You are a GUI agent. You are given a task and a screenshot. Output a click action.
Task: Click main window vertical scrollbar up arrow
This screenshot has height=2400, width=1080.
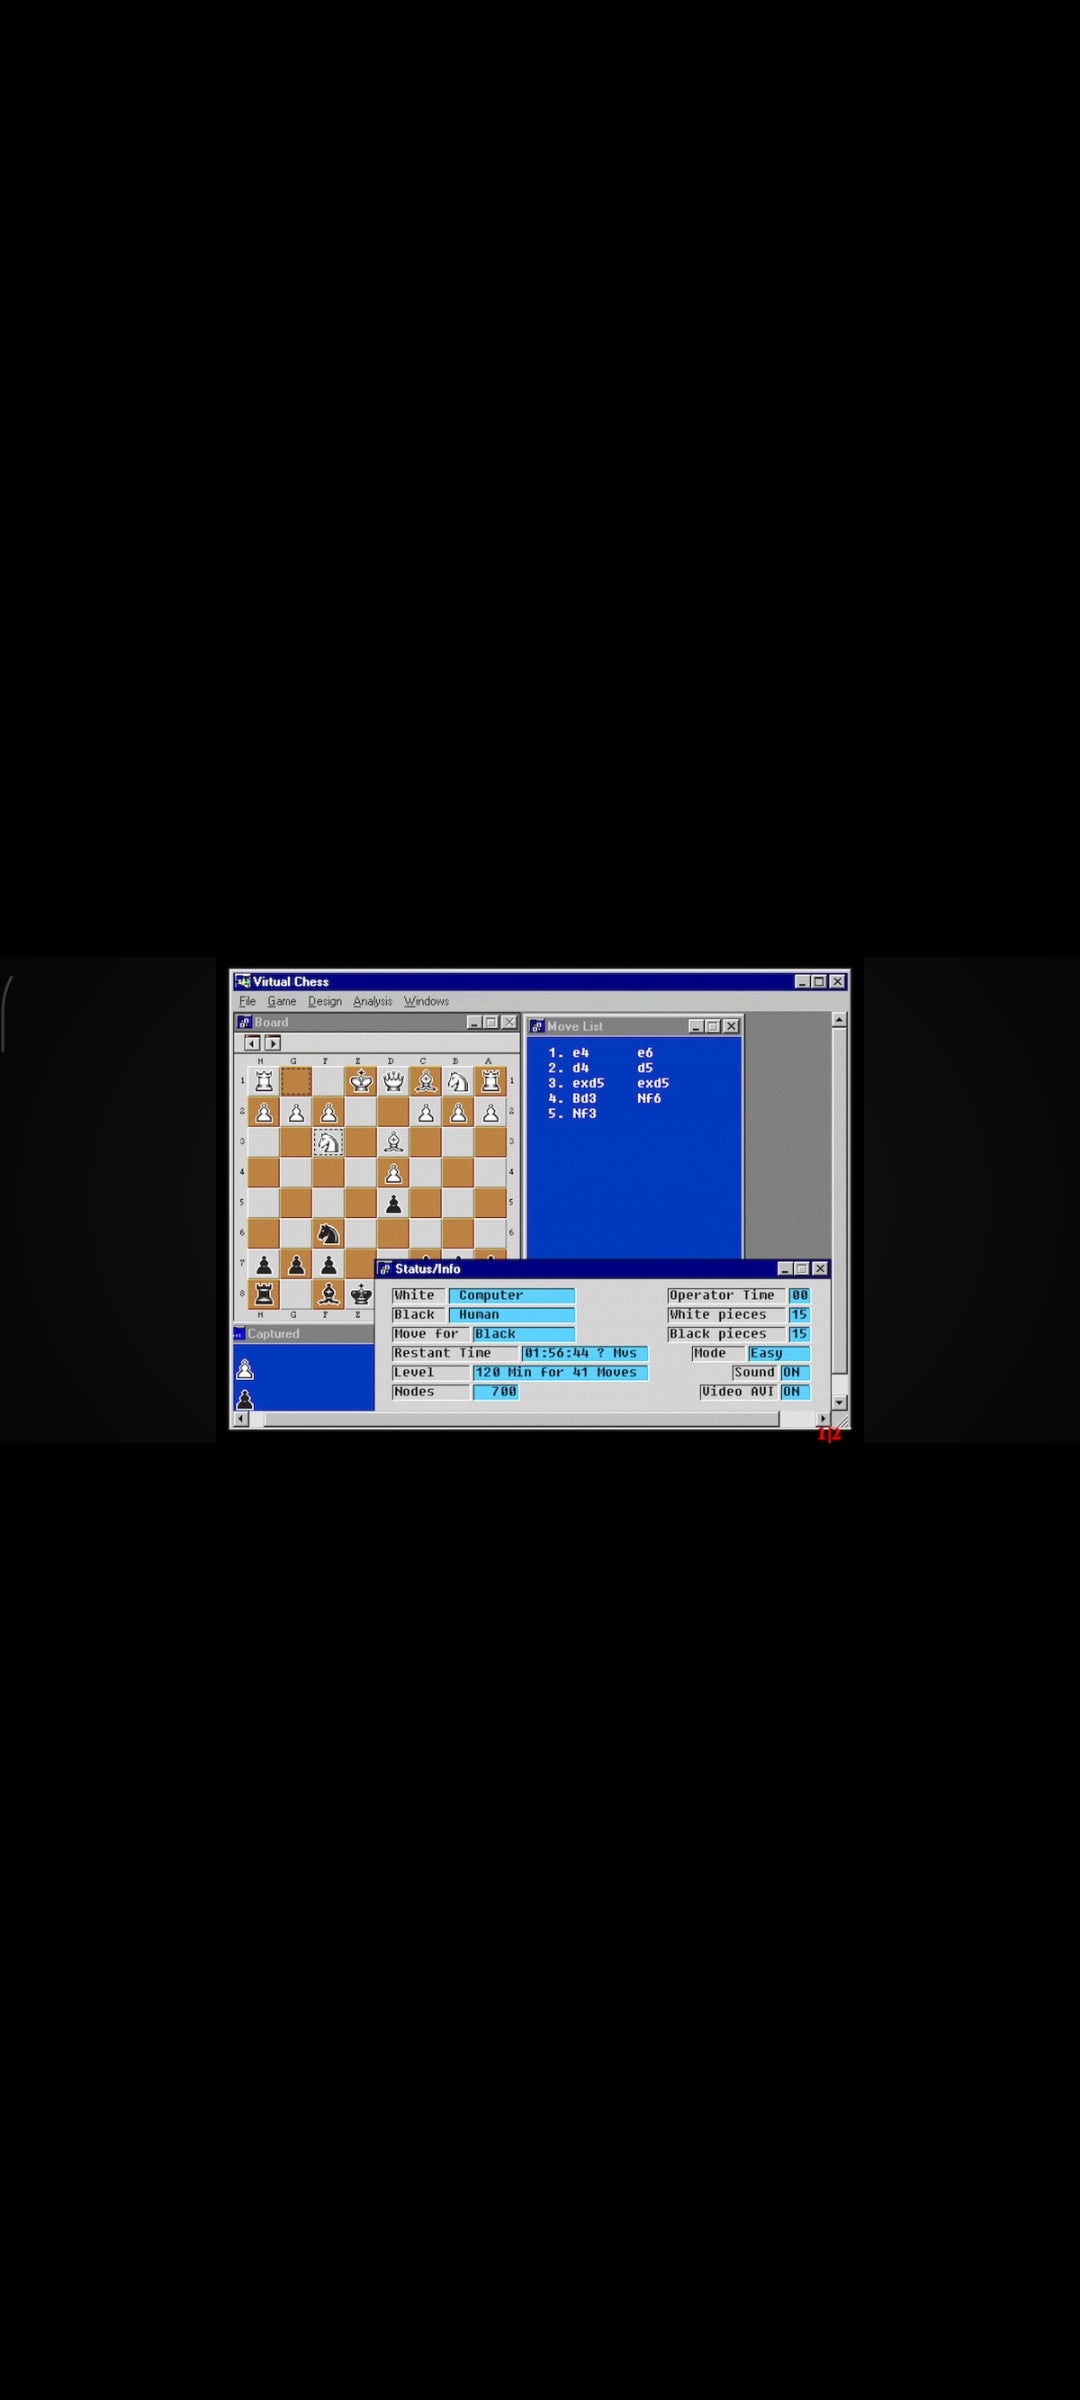pyautogui.click(x=840, y=1019)
